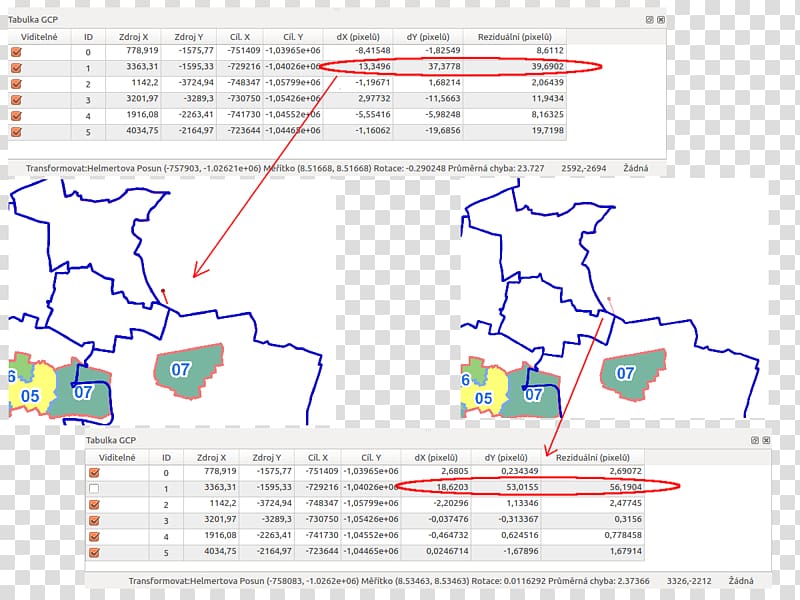This screenshot has height=600, width=800.
Task: Enable the unchecked point 1 in lower table
Action: tap(95, 488)
